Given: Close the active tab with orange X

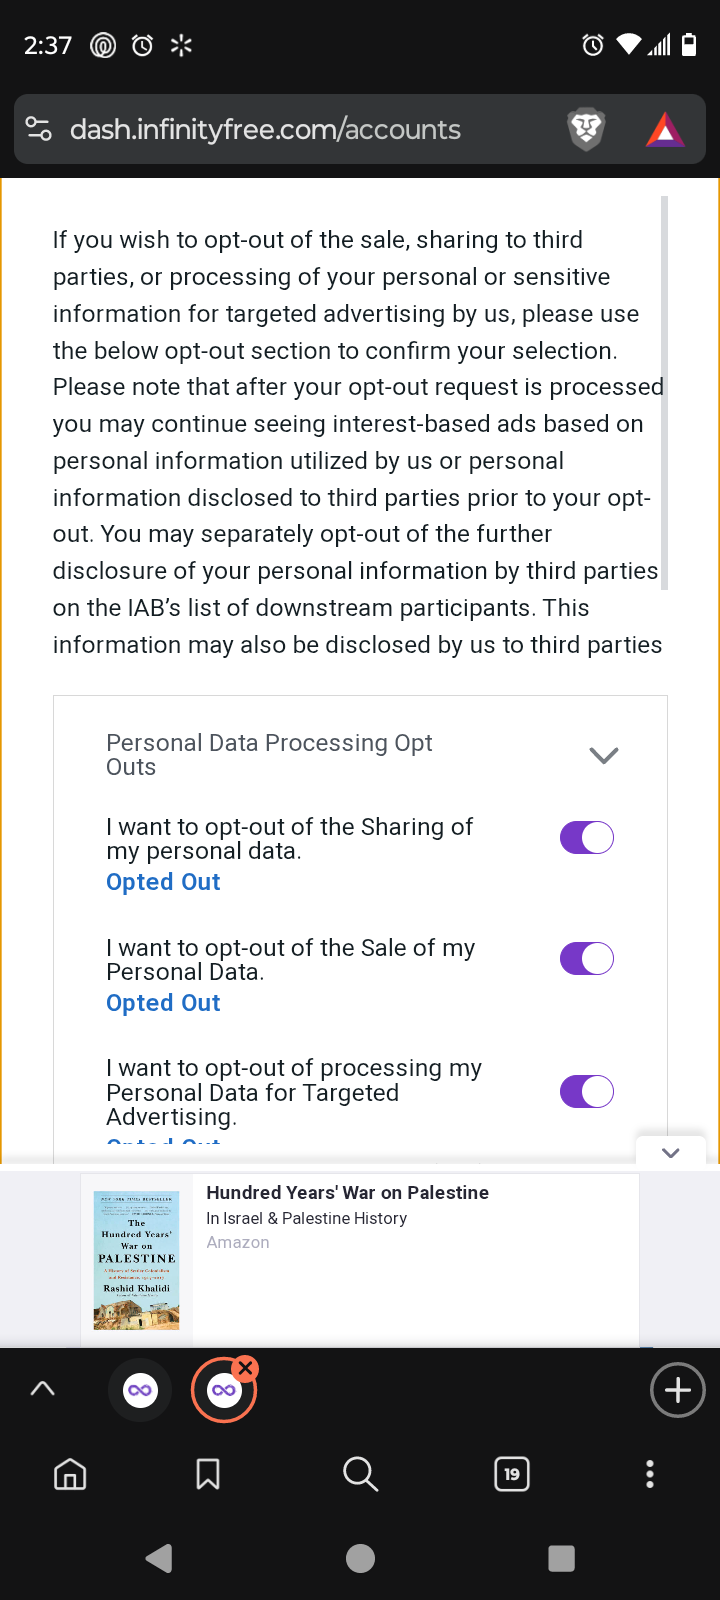Looking at the screenshot, I should (x=246, y=1368).
